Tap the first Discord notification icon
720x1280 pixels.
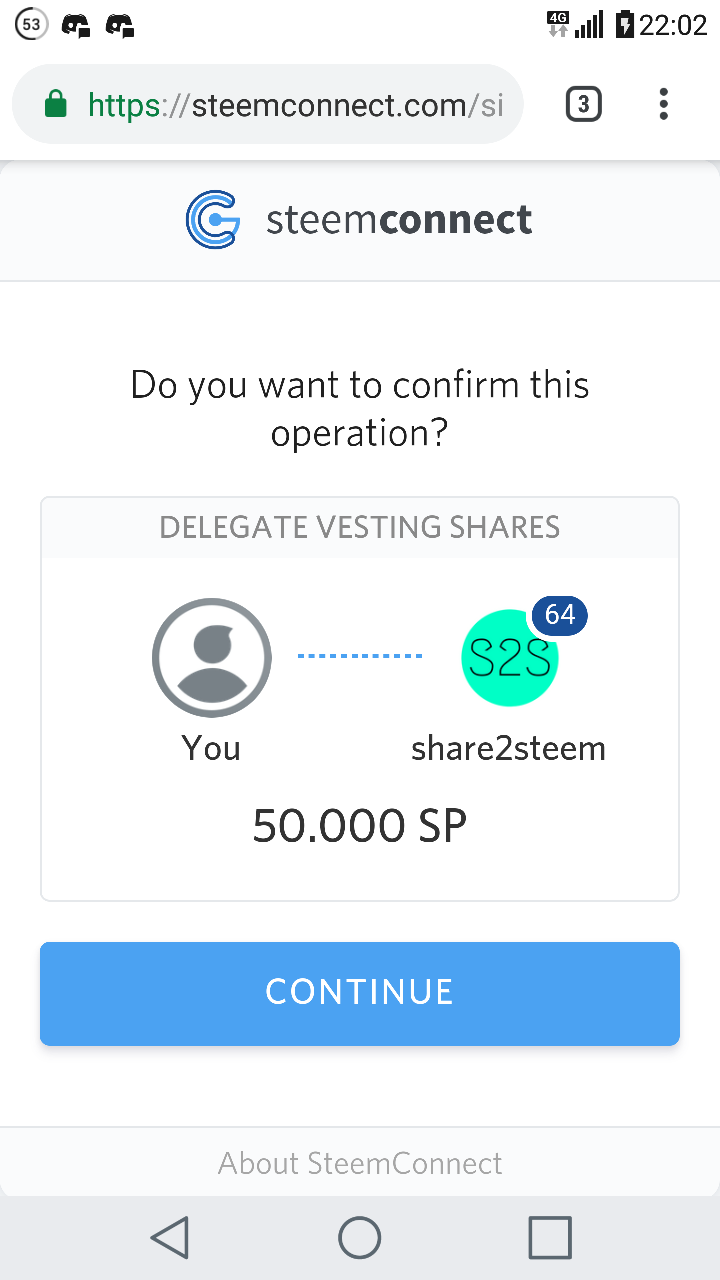[76, 26]
